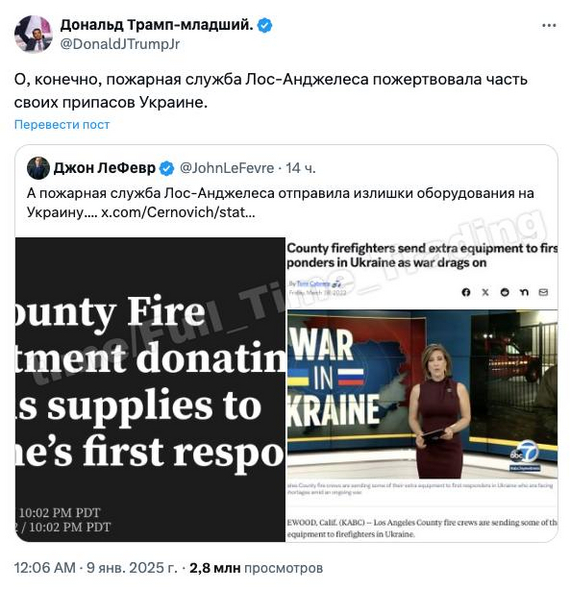The width and height of the screenshot is (570, 590).
Task: Click the @DonaldJTrumpJr handle
Action: [x=120, y=44]
